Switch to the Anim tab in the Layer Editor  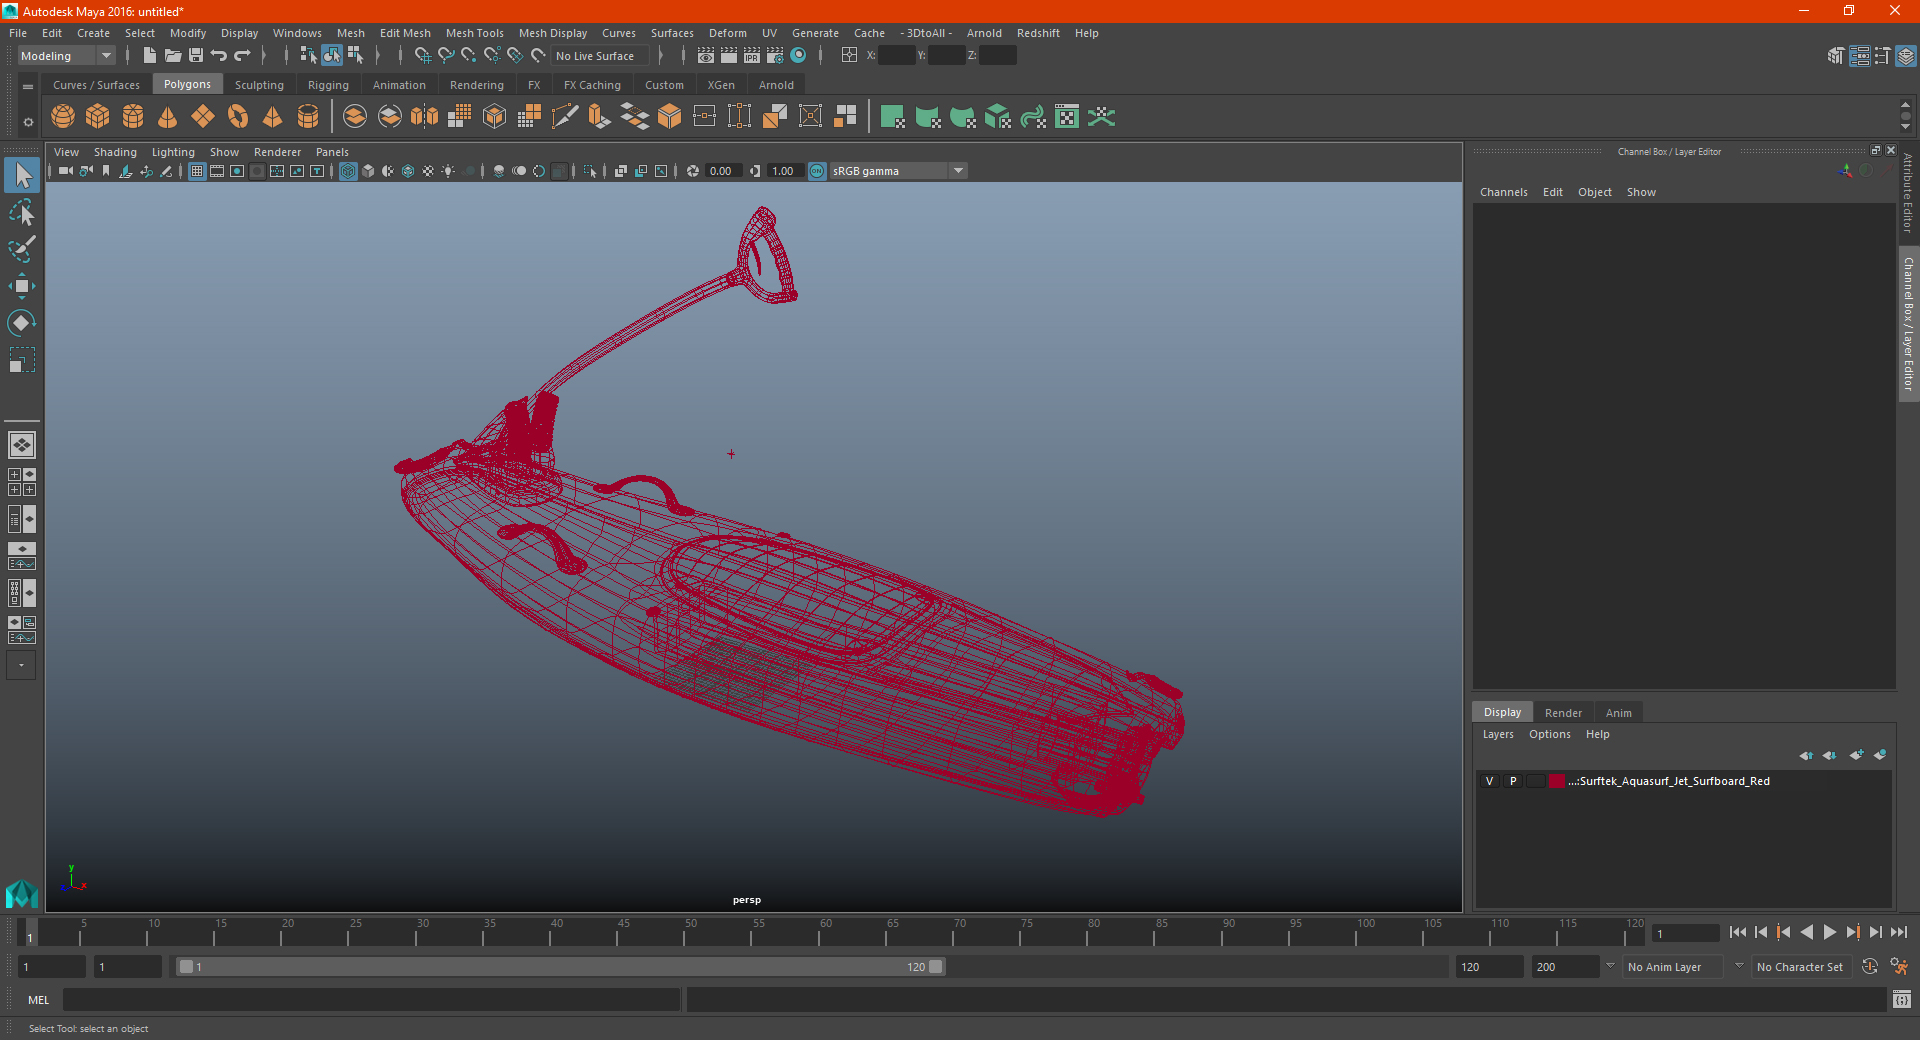tap(1618, 713)
